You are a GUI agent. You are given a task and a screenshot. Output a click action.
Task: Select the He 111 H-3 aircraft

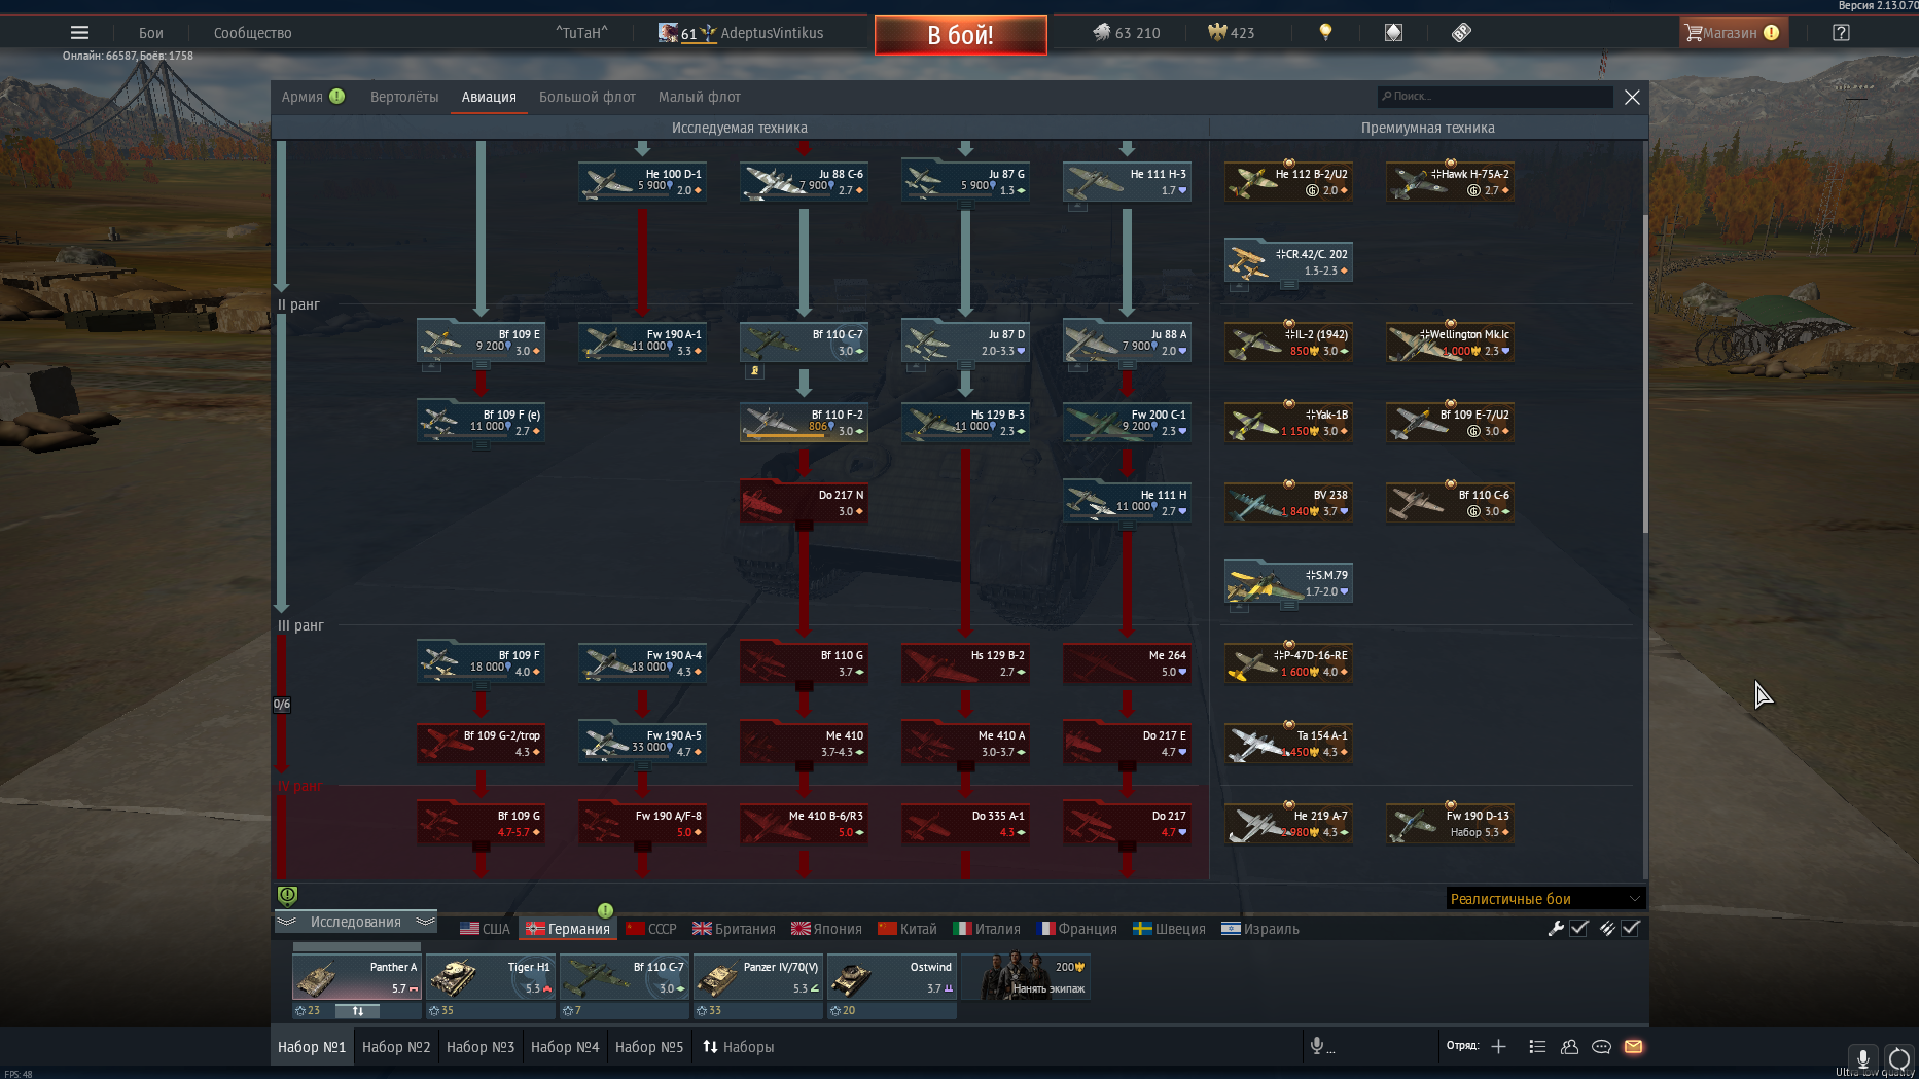(1127, 181)
